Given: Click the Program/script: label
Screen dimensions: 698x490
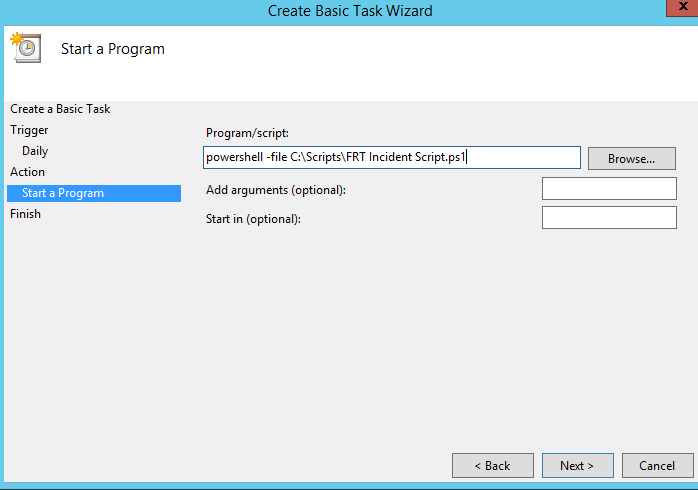Looking at the screenshot, I should click(x=248, y=133).
